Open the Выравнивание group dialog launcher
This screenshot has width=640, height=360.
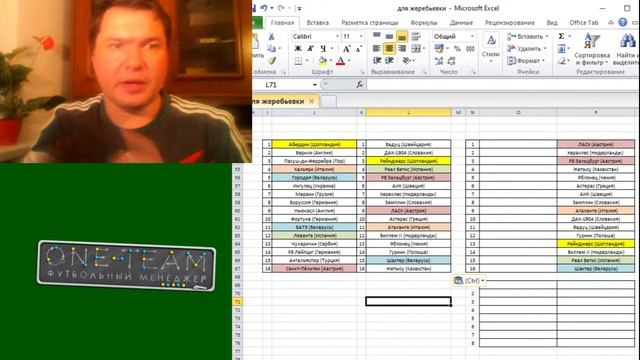[424, 72]
